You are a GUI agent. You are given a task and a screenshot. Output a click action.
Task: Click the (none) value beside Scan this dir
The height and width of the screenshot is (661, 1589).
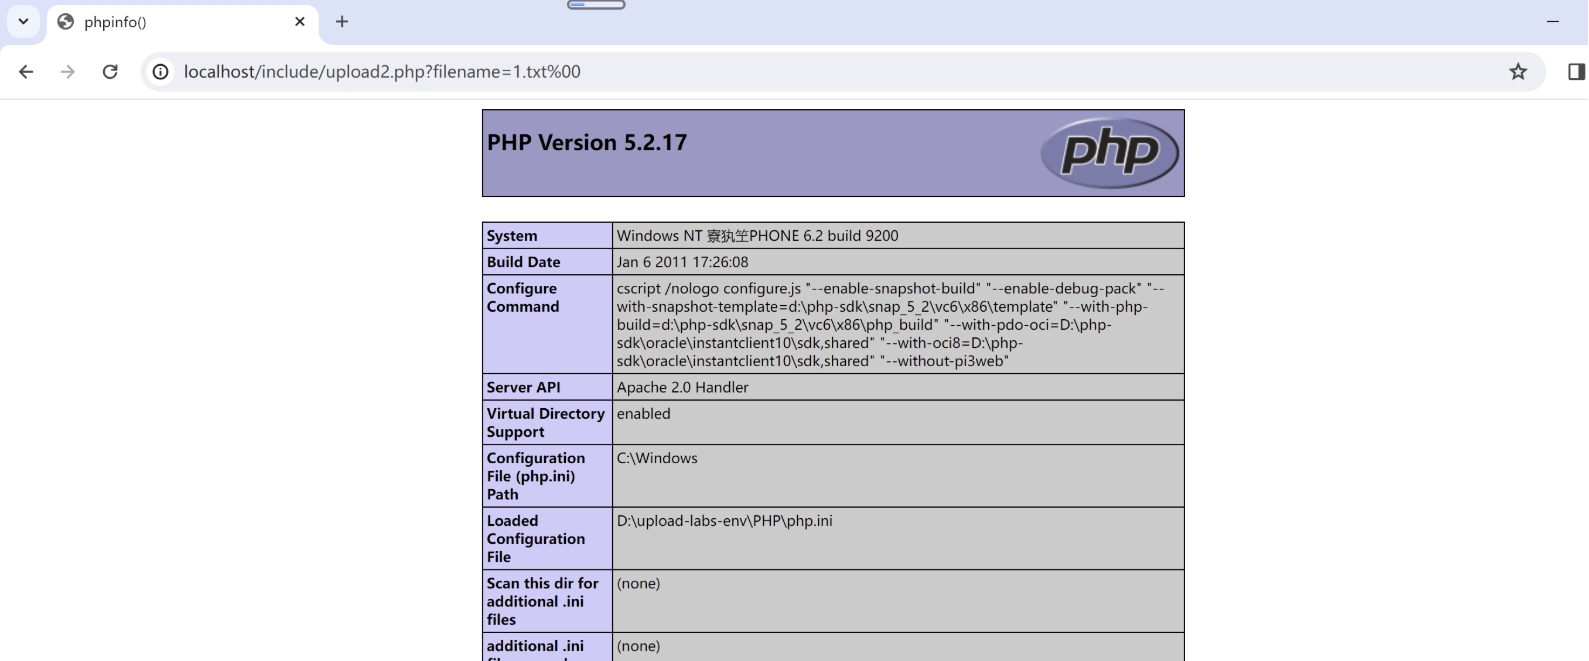tap(638, 584)
